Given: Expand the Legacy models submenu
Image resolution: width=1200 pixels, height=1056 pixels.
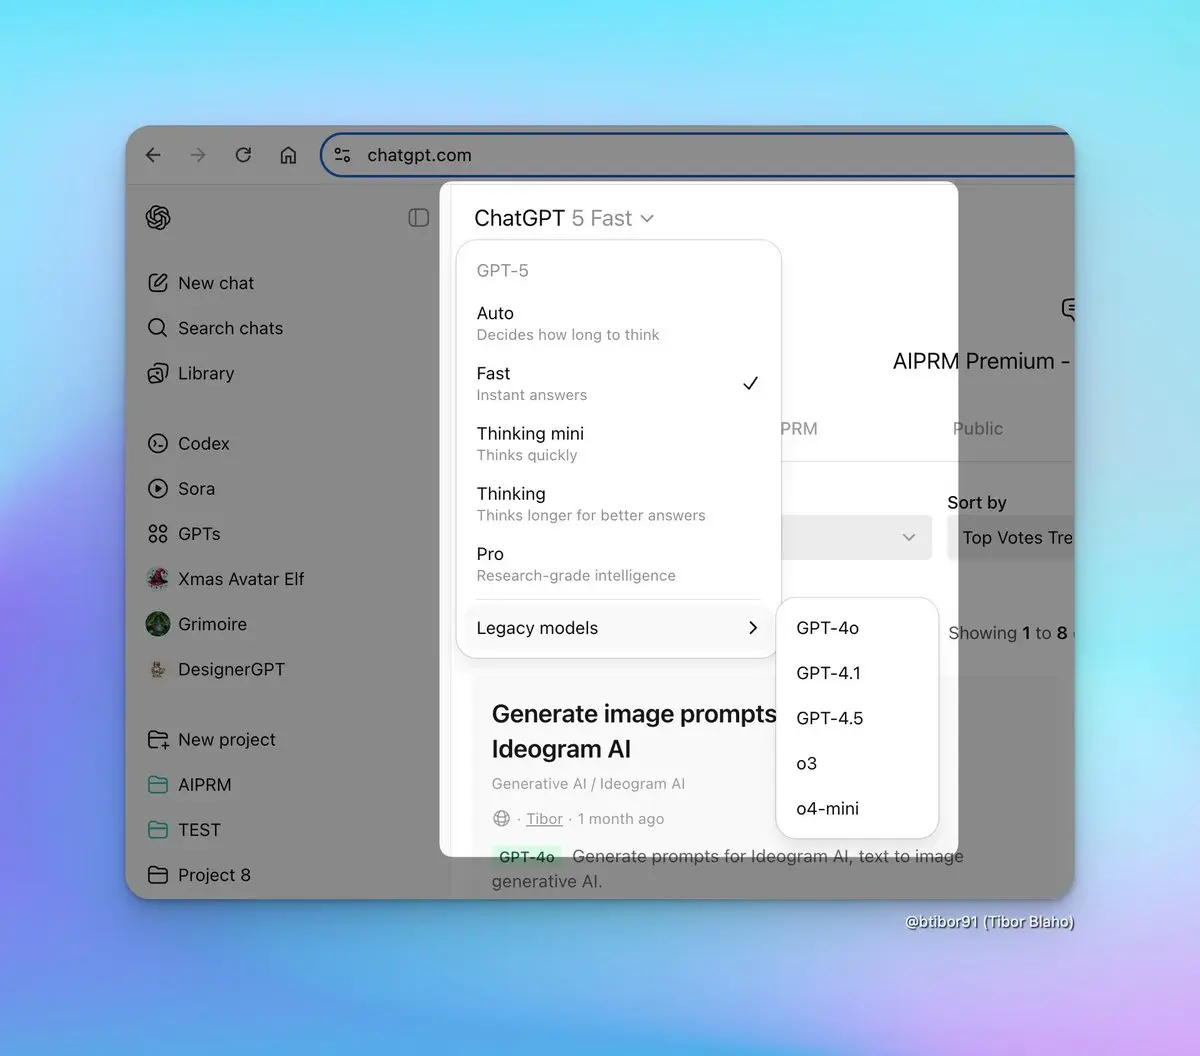Looking at the screenshot, I should pyautogui.click(x=618, y=628).
